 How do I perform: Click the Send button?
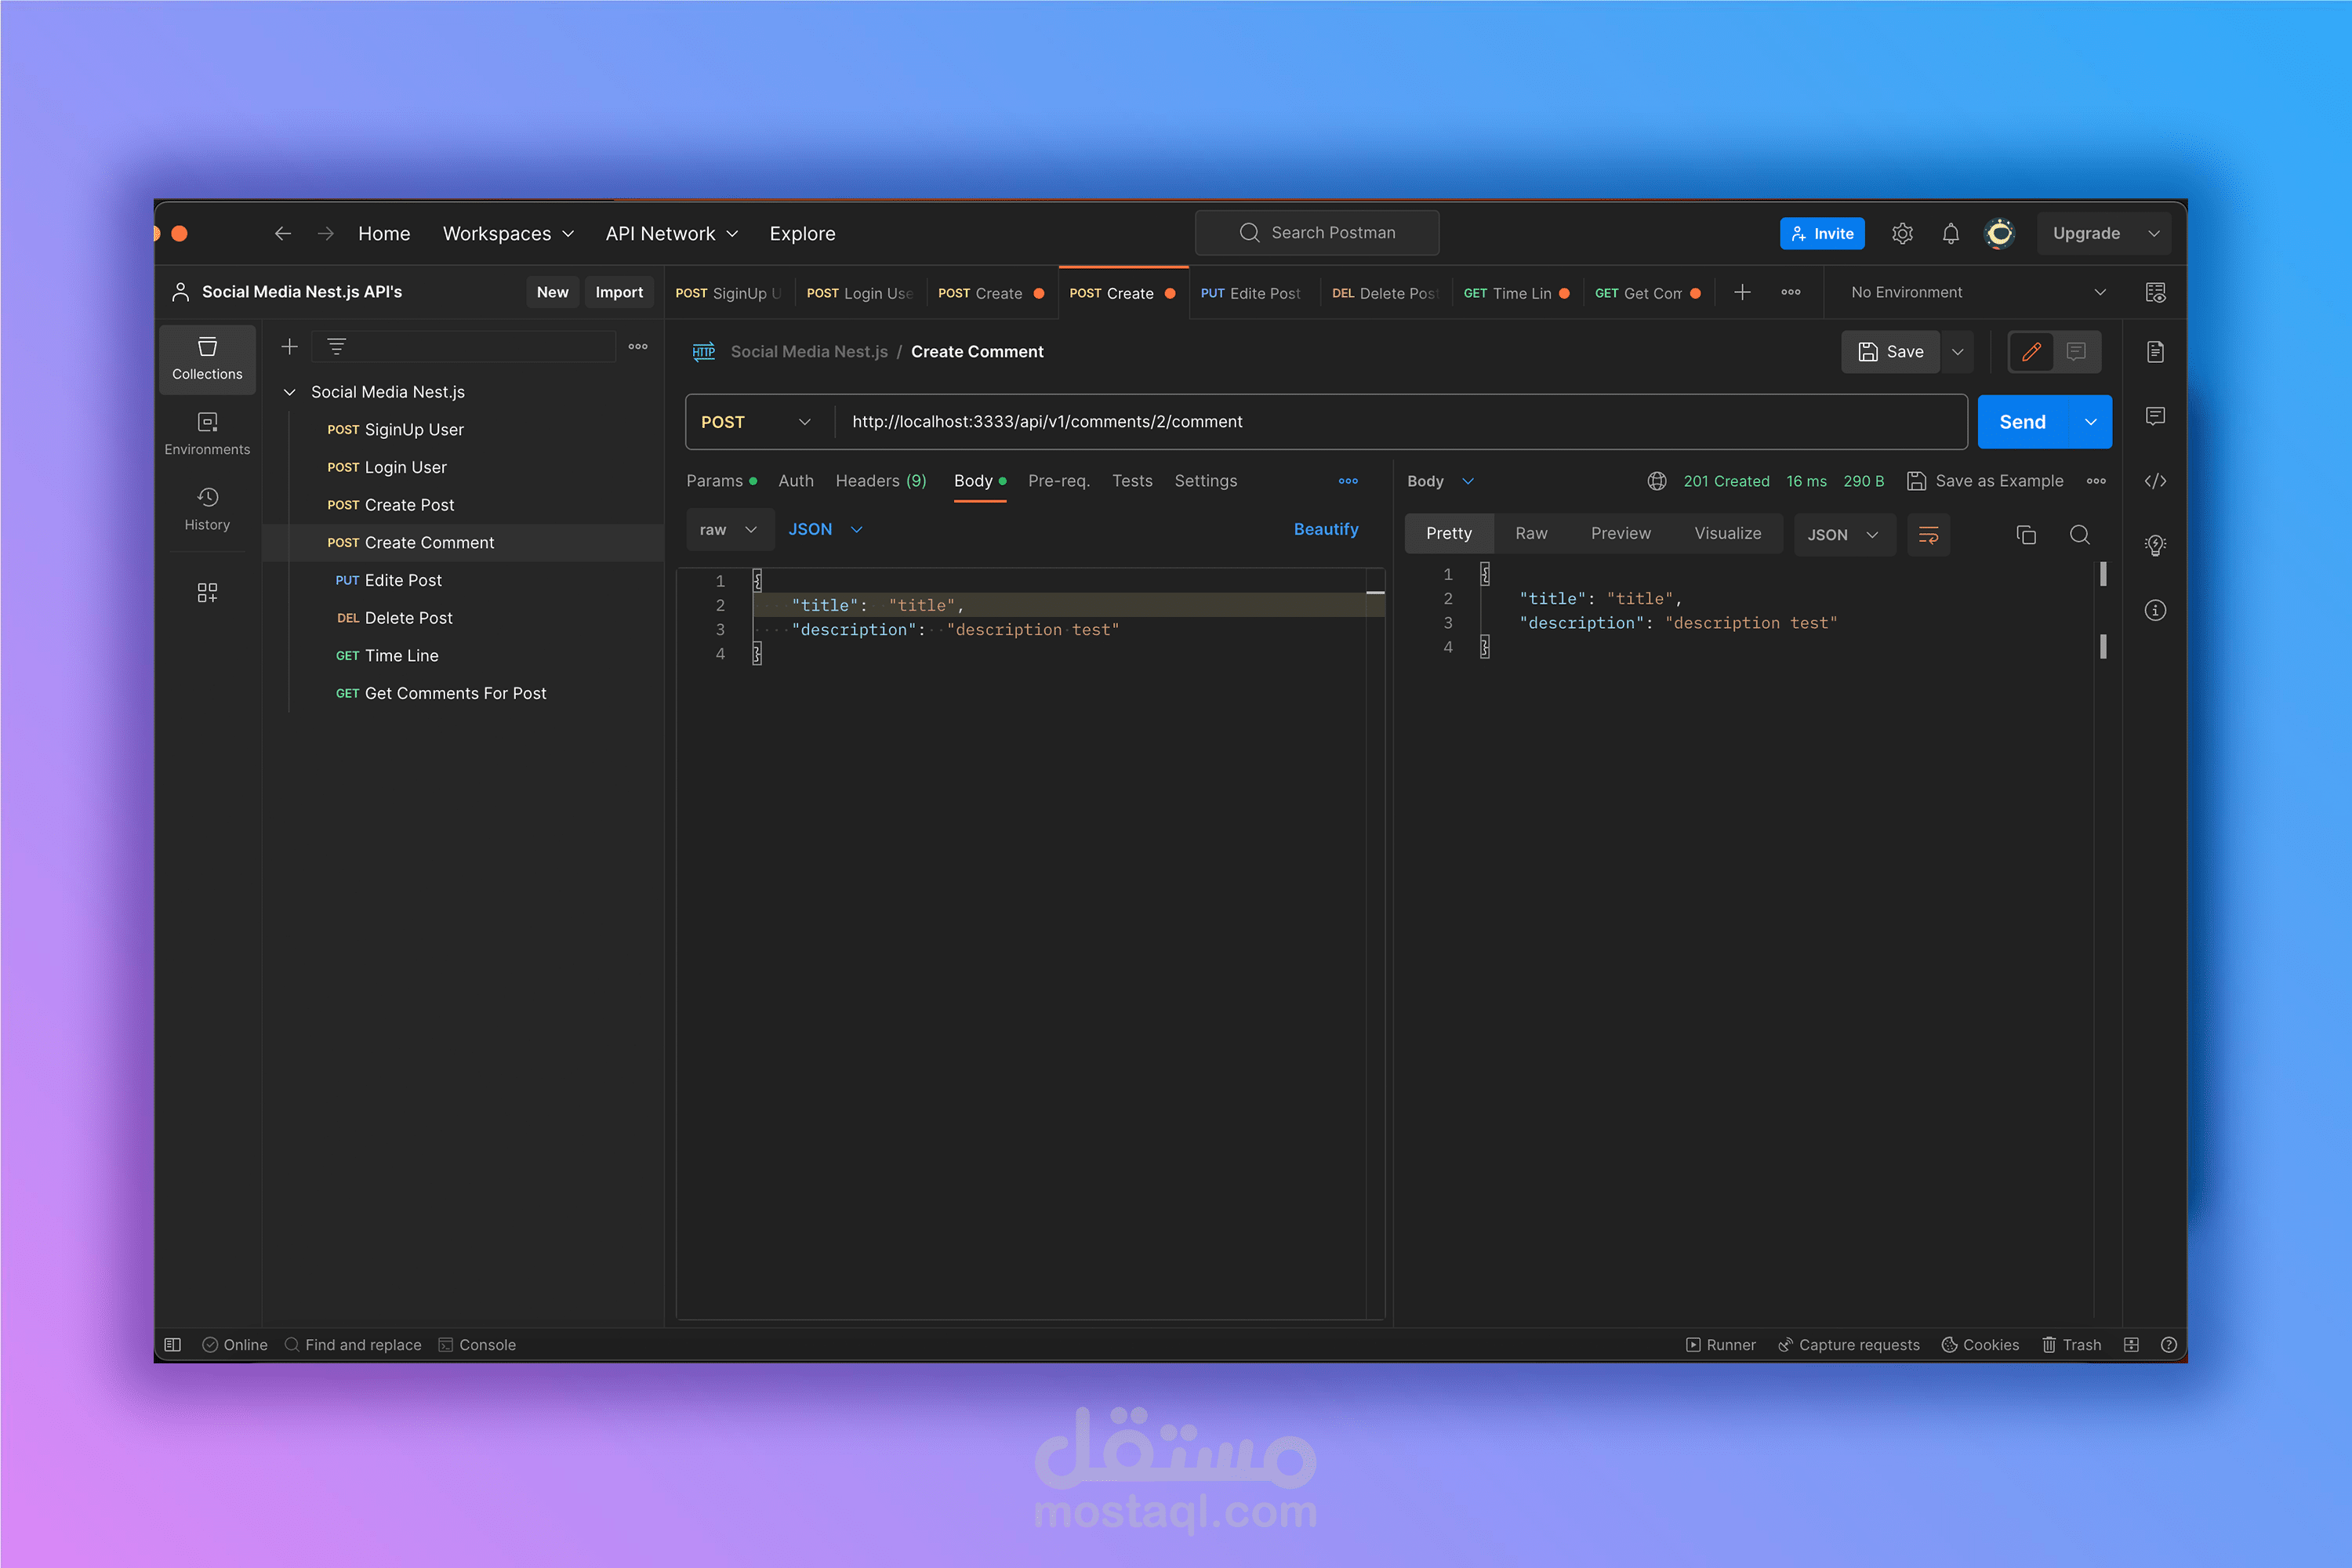coord(2022,422)
